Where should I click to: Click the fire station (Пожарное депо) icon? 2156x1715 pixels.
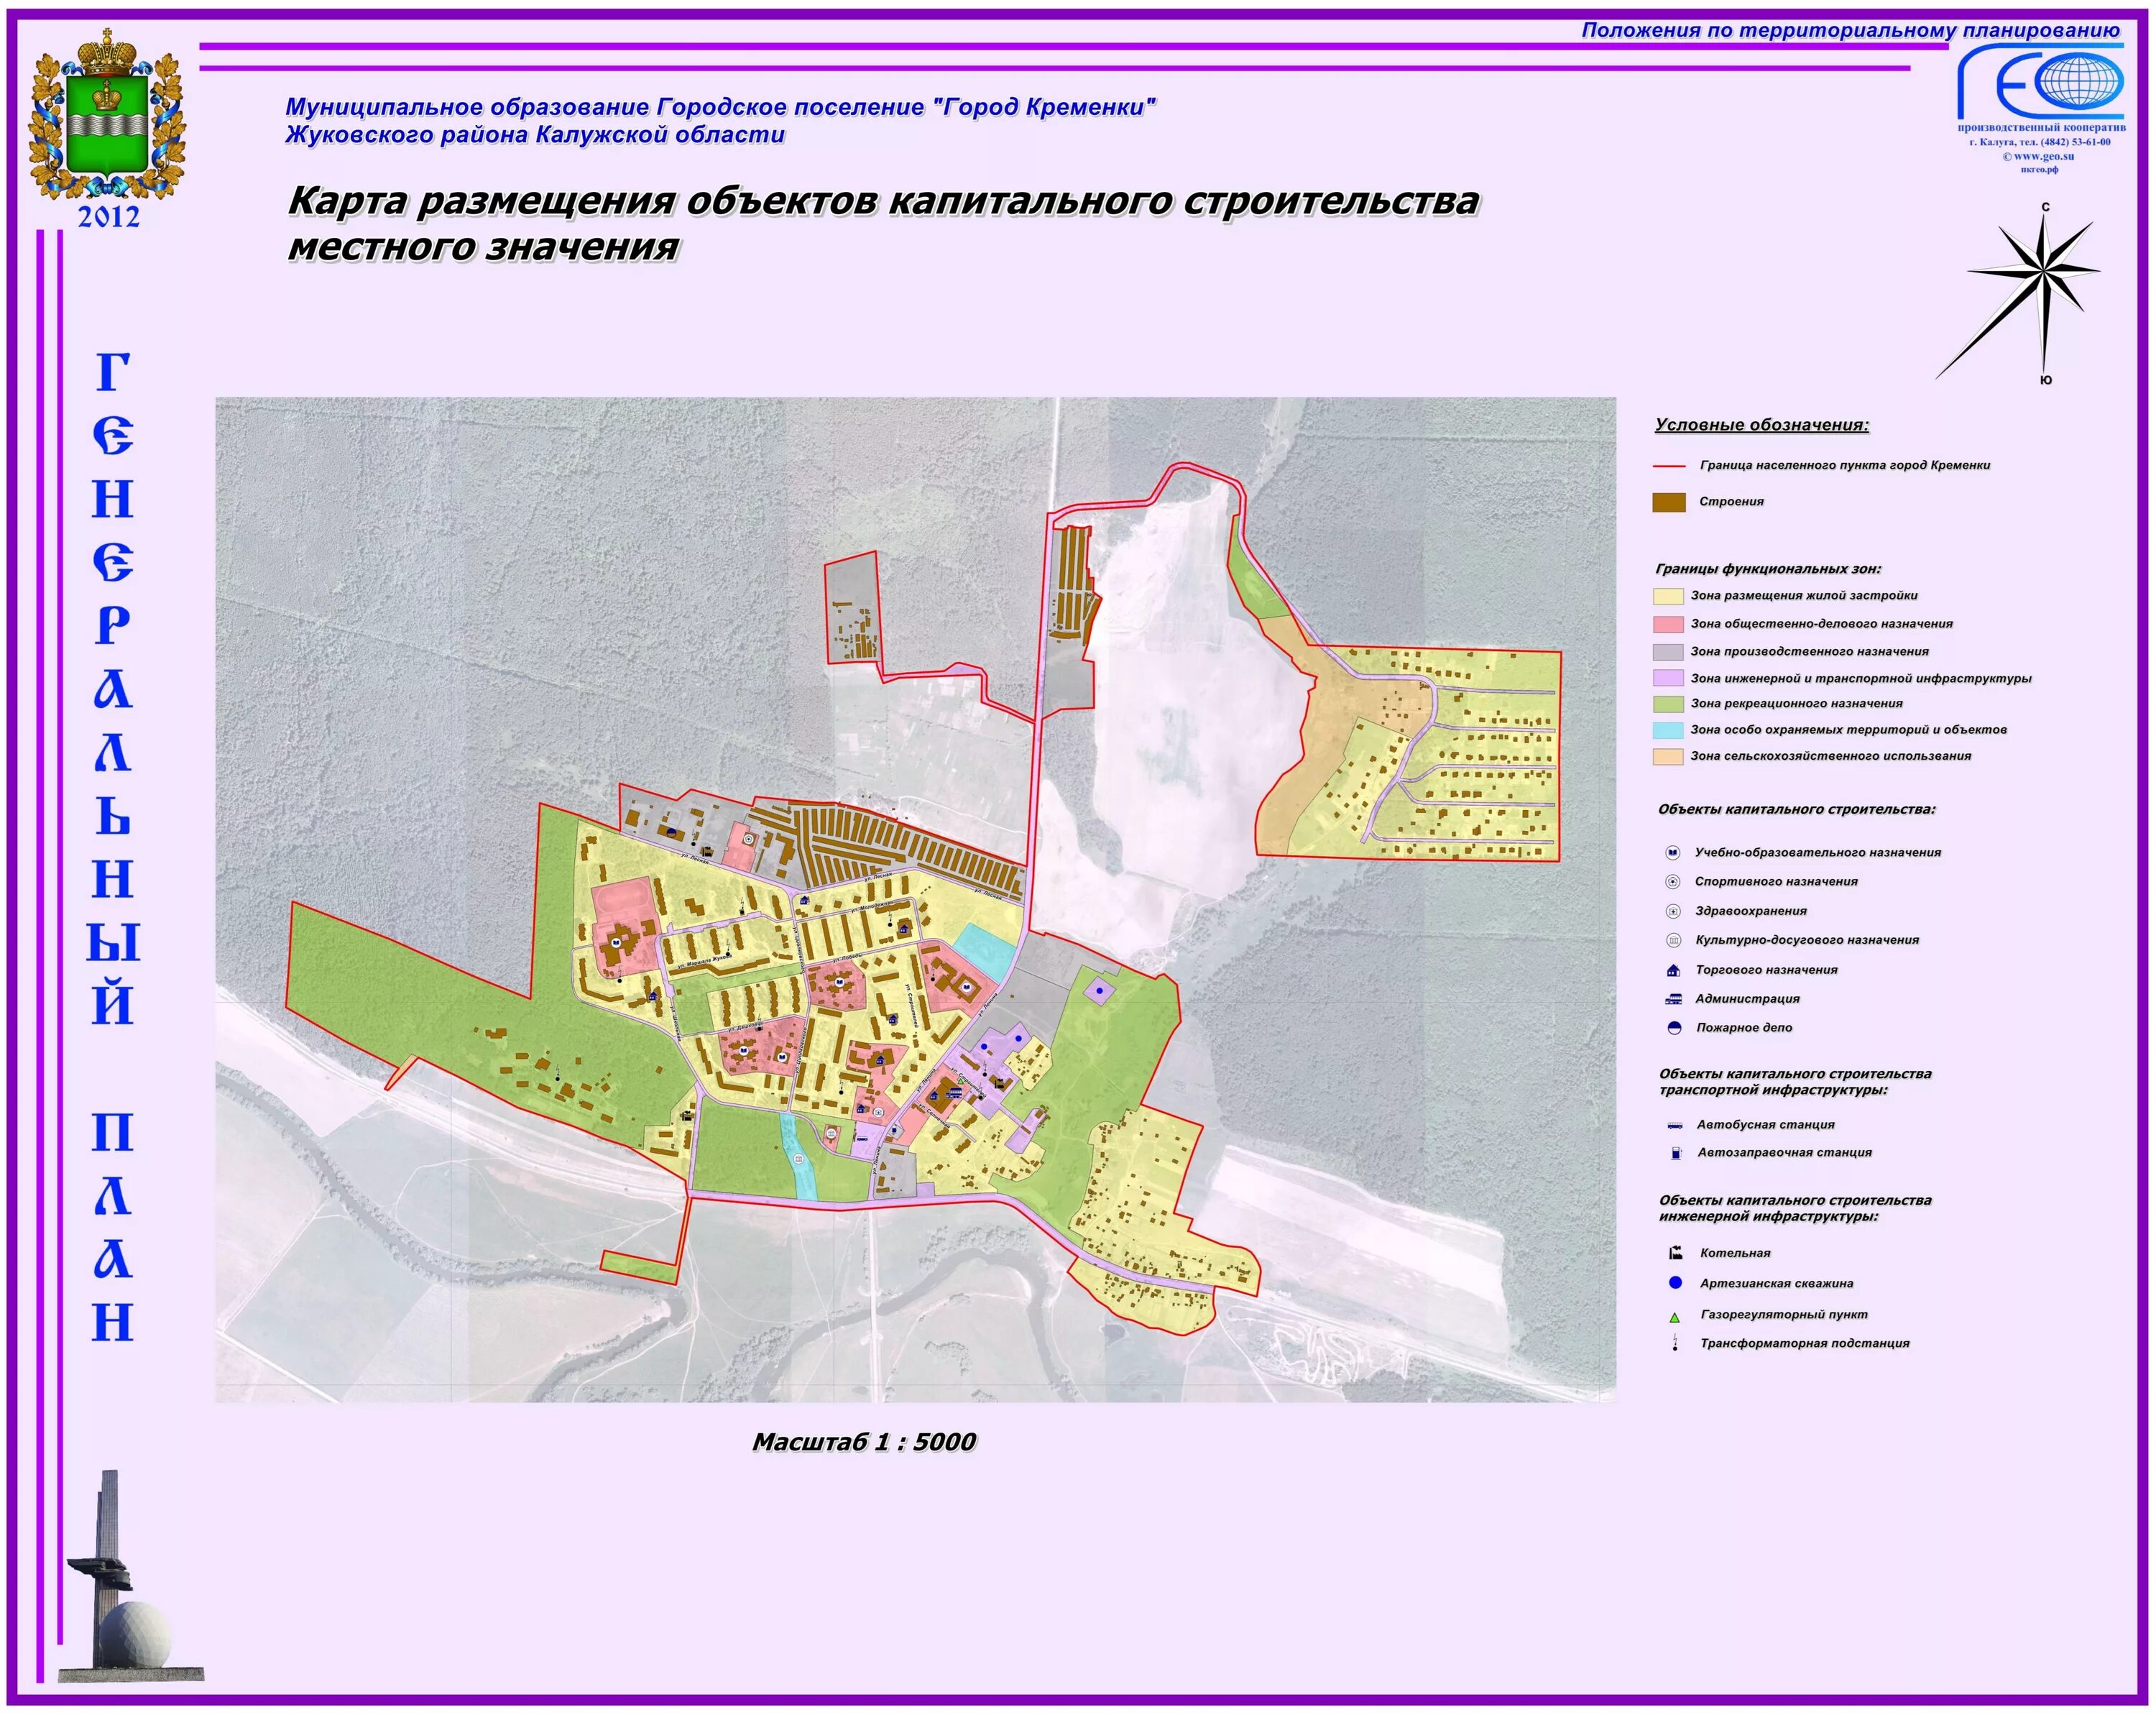[x=1674, y=1028]
